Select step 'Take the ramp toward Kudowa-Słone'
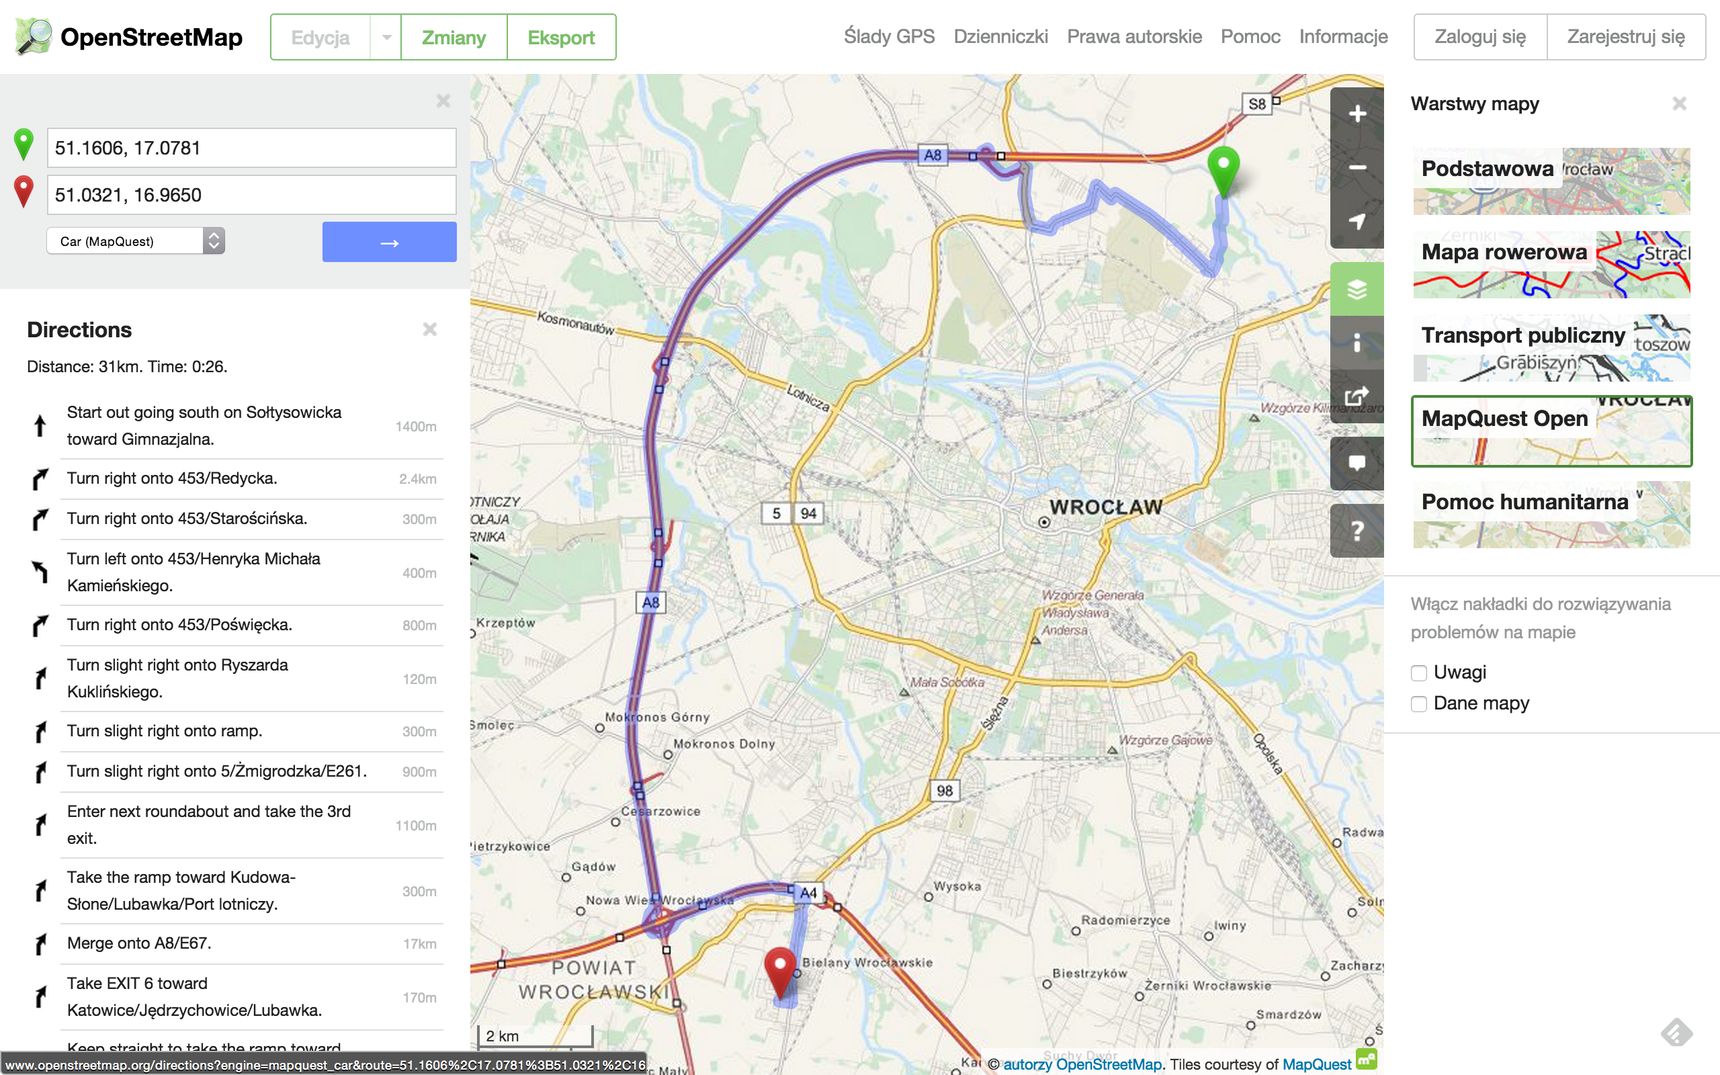This screenshot has height=1075, width=1720. coord(235,891)
